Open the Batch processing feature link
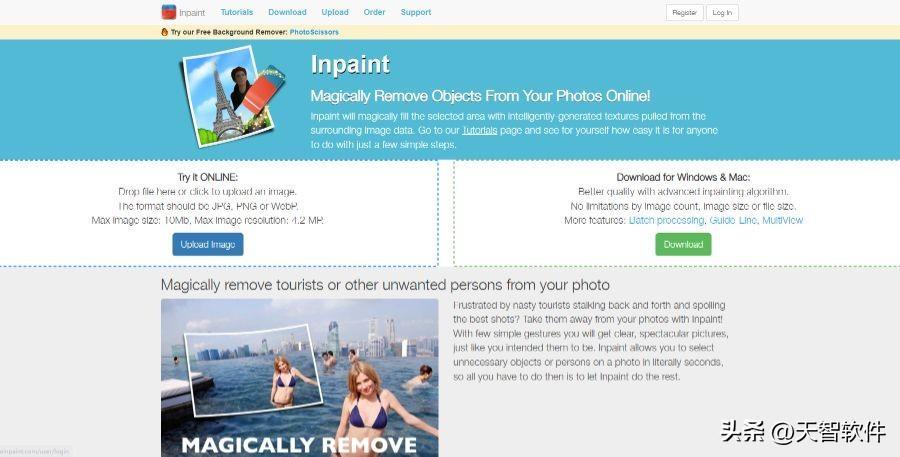The height and width of the screenshot is (457, 900). [x=666, y=220]
